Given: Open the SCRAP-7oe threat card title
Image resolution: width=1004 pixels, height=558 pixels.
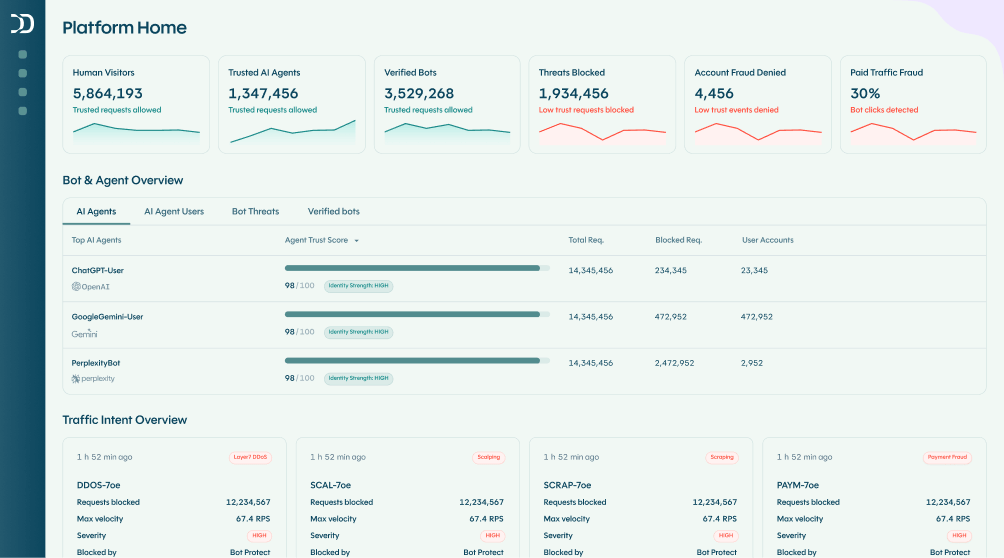Looking at the screenshot, I should click(x=567, y=485).
